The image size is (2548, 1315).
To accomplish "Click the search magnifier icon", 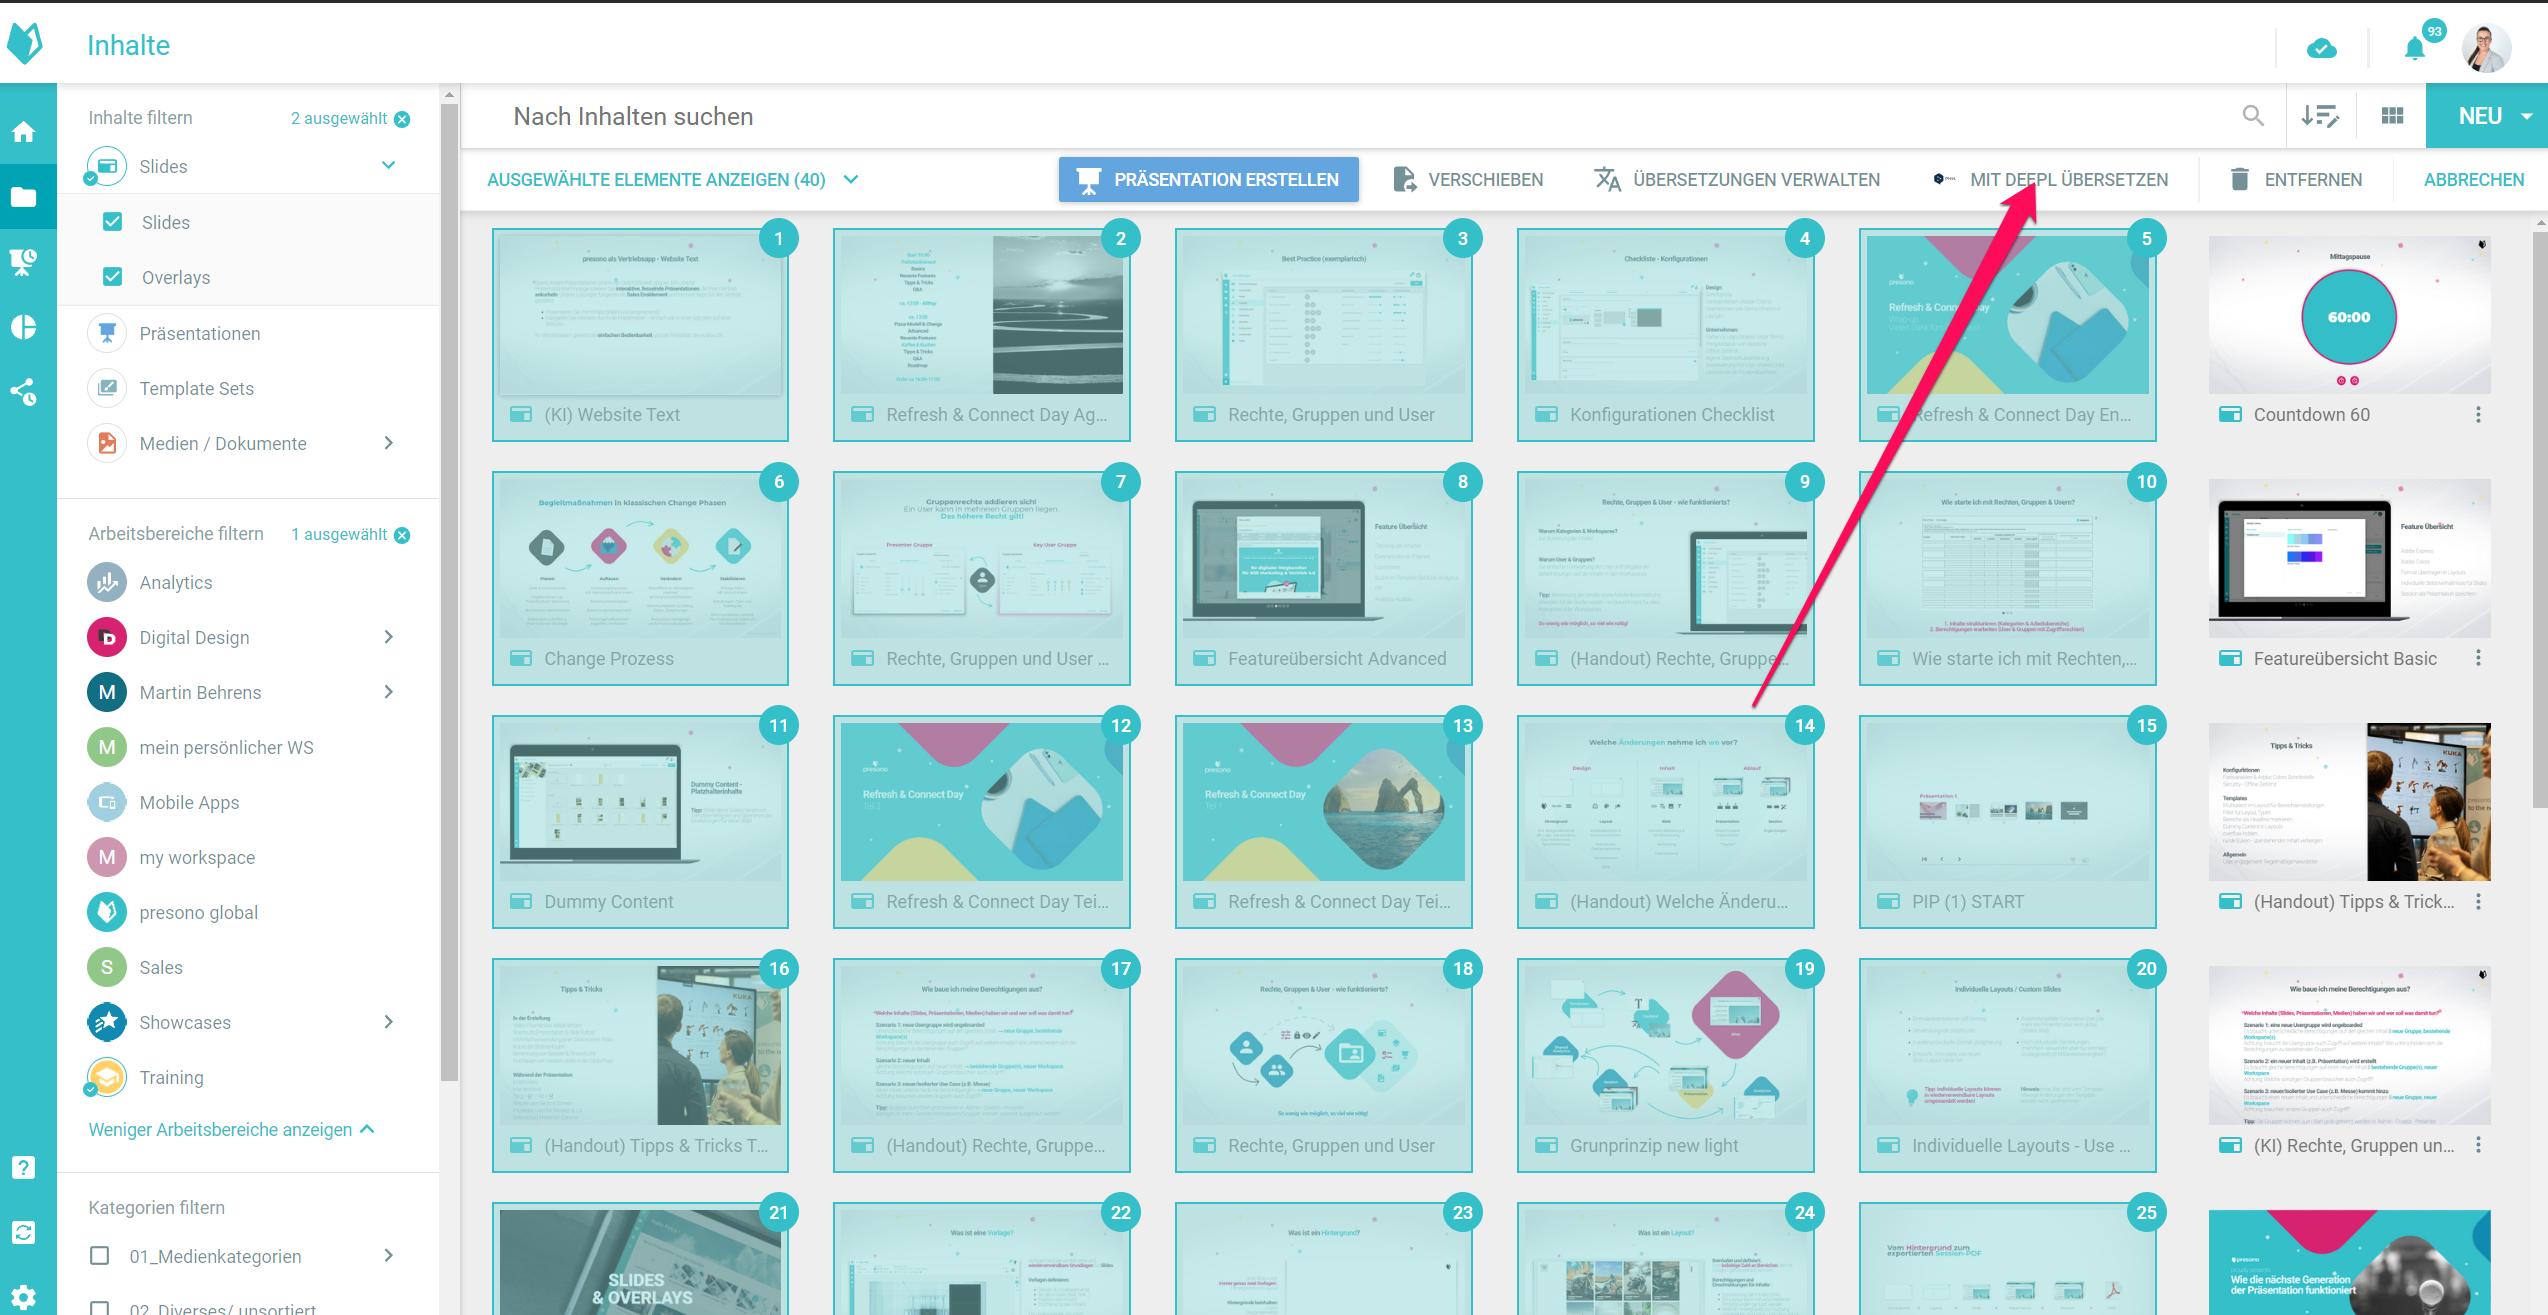I will [x=2253, y=116].
